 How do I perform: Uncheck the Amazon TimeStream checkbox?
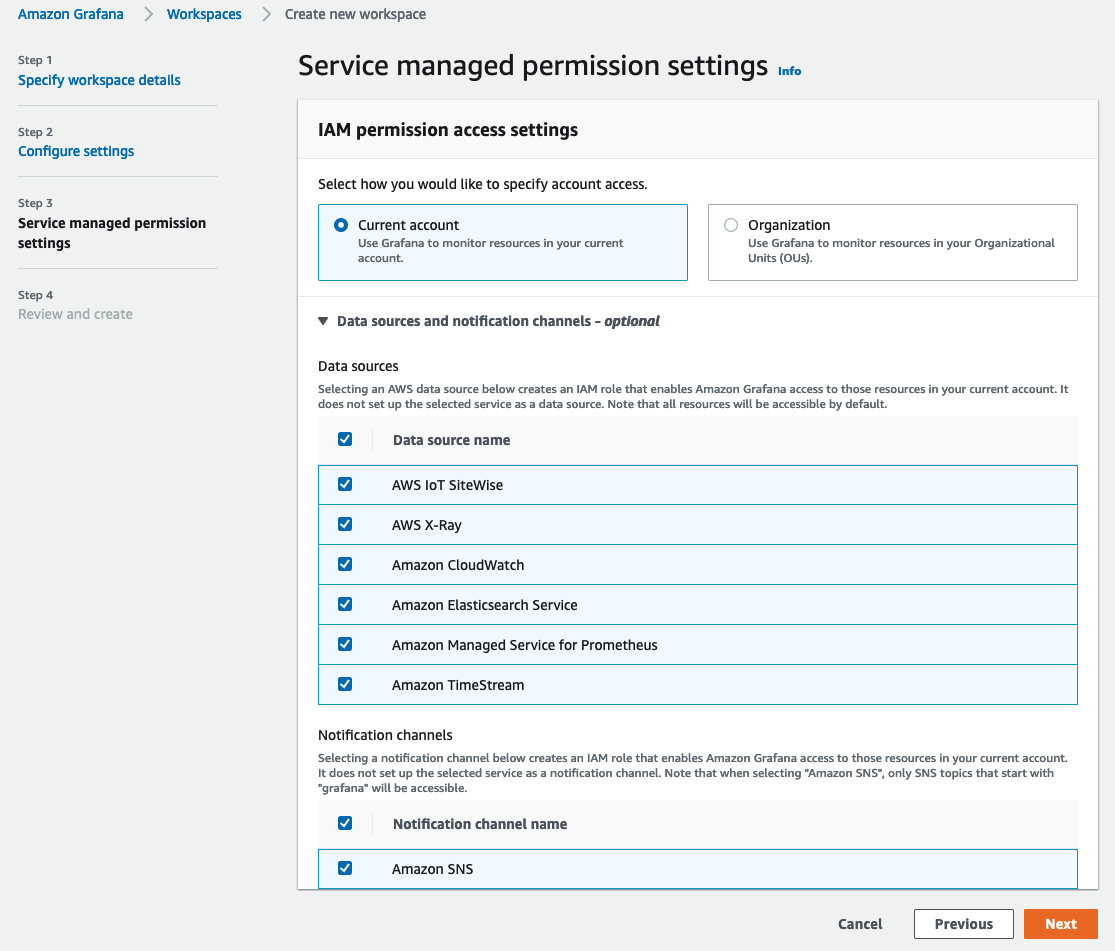pos(345,684)
